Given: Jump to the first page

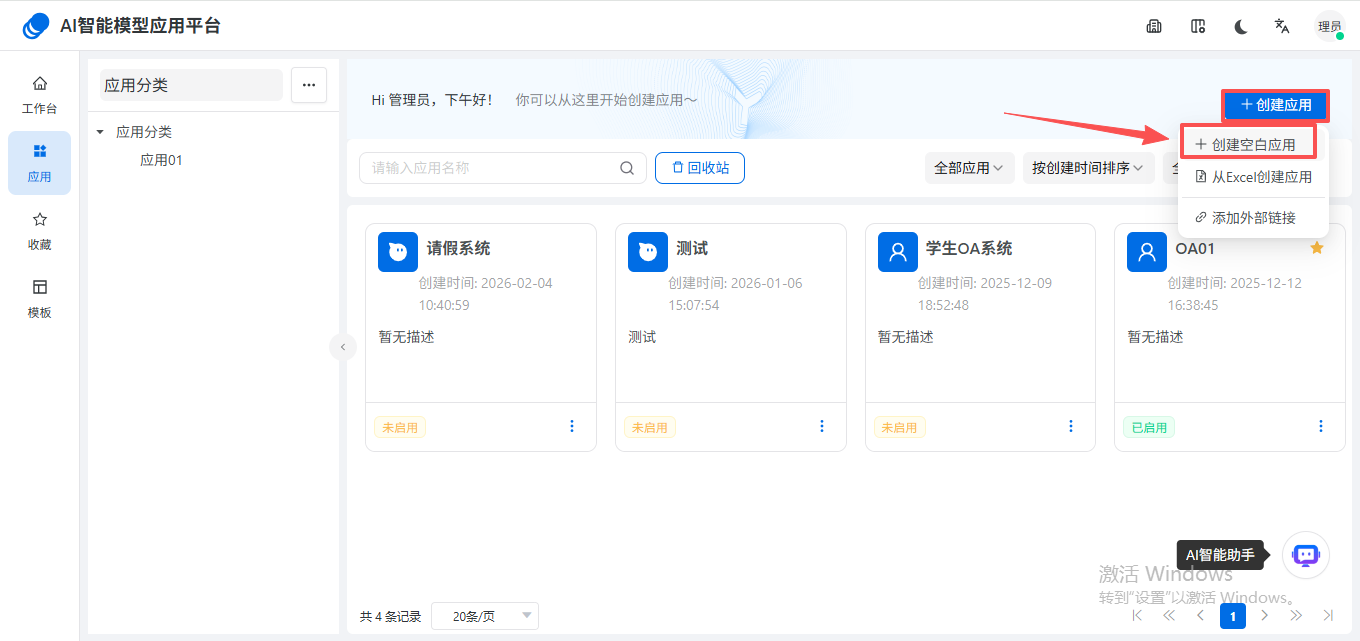Looking at the screenshot, I should tap(1137, 616).
